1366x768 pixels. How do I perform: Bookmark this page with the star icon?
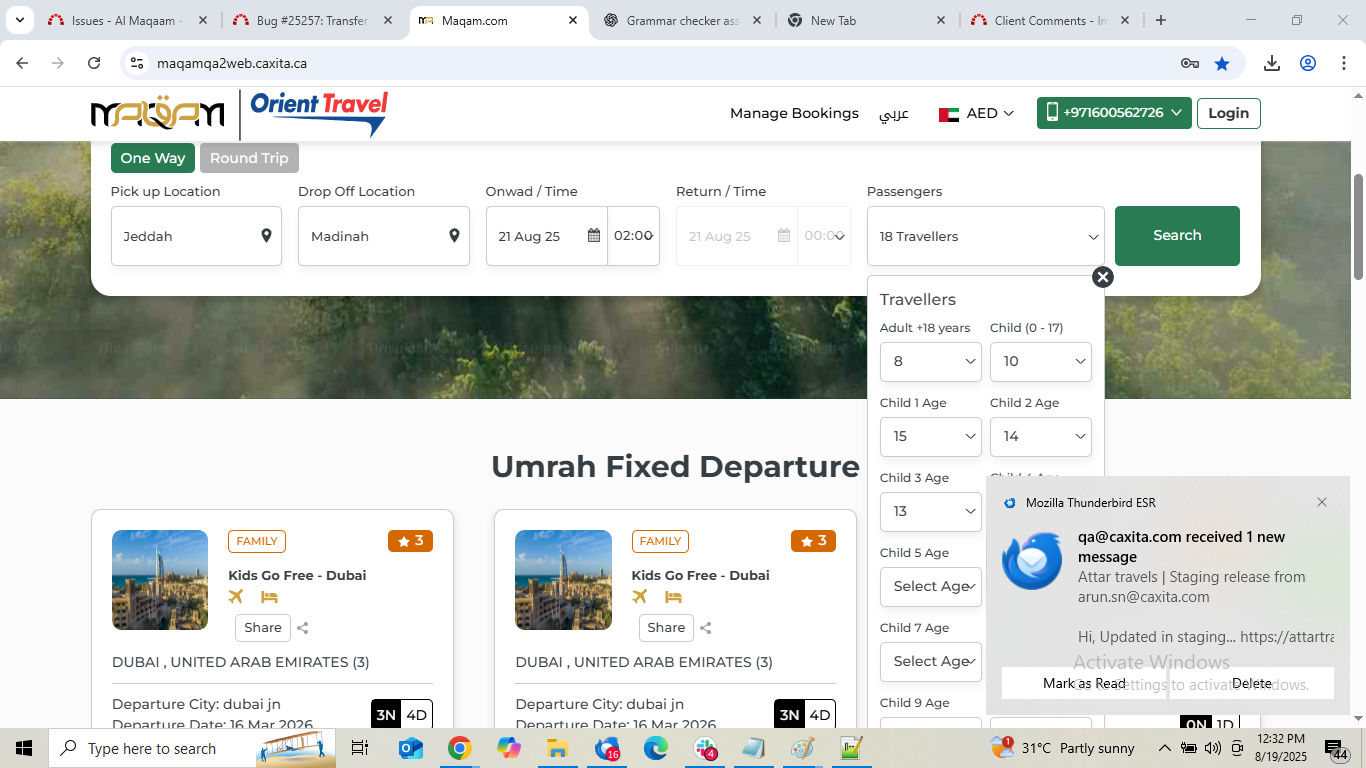[1222, 63]
